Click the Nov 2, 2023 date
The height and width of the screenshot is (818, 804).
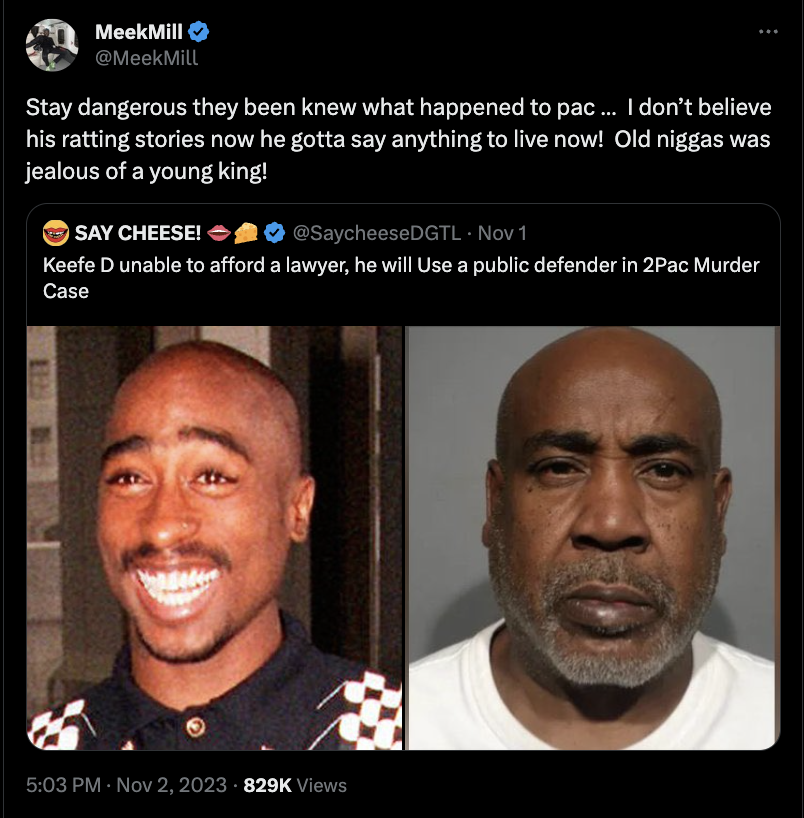(172, 785)
